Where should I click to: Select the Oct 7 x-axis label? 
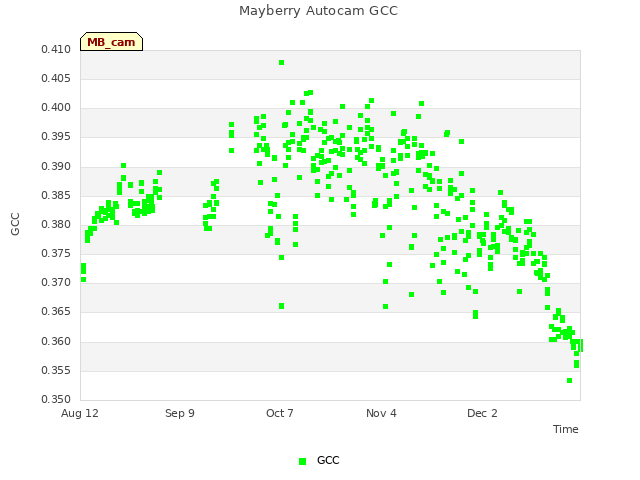pos(280,413)
